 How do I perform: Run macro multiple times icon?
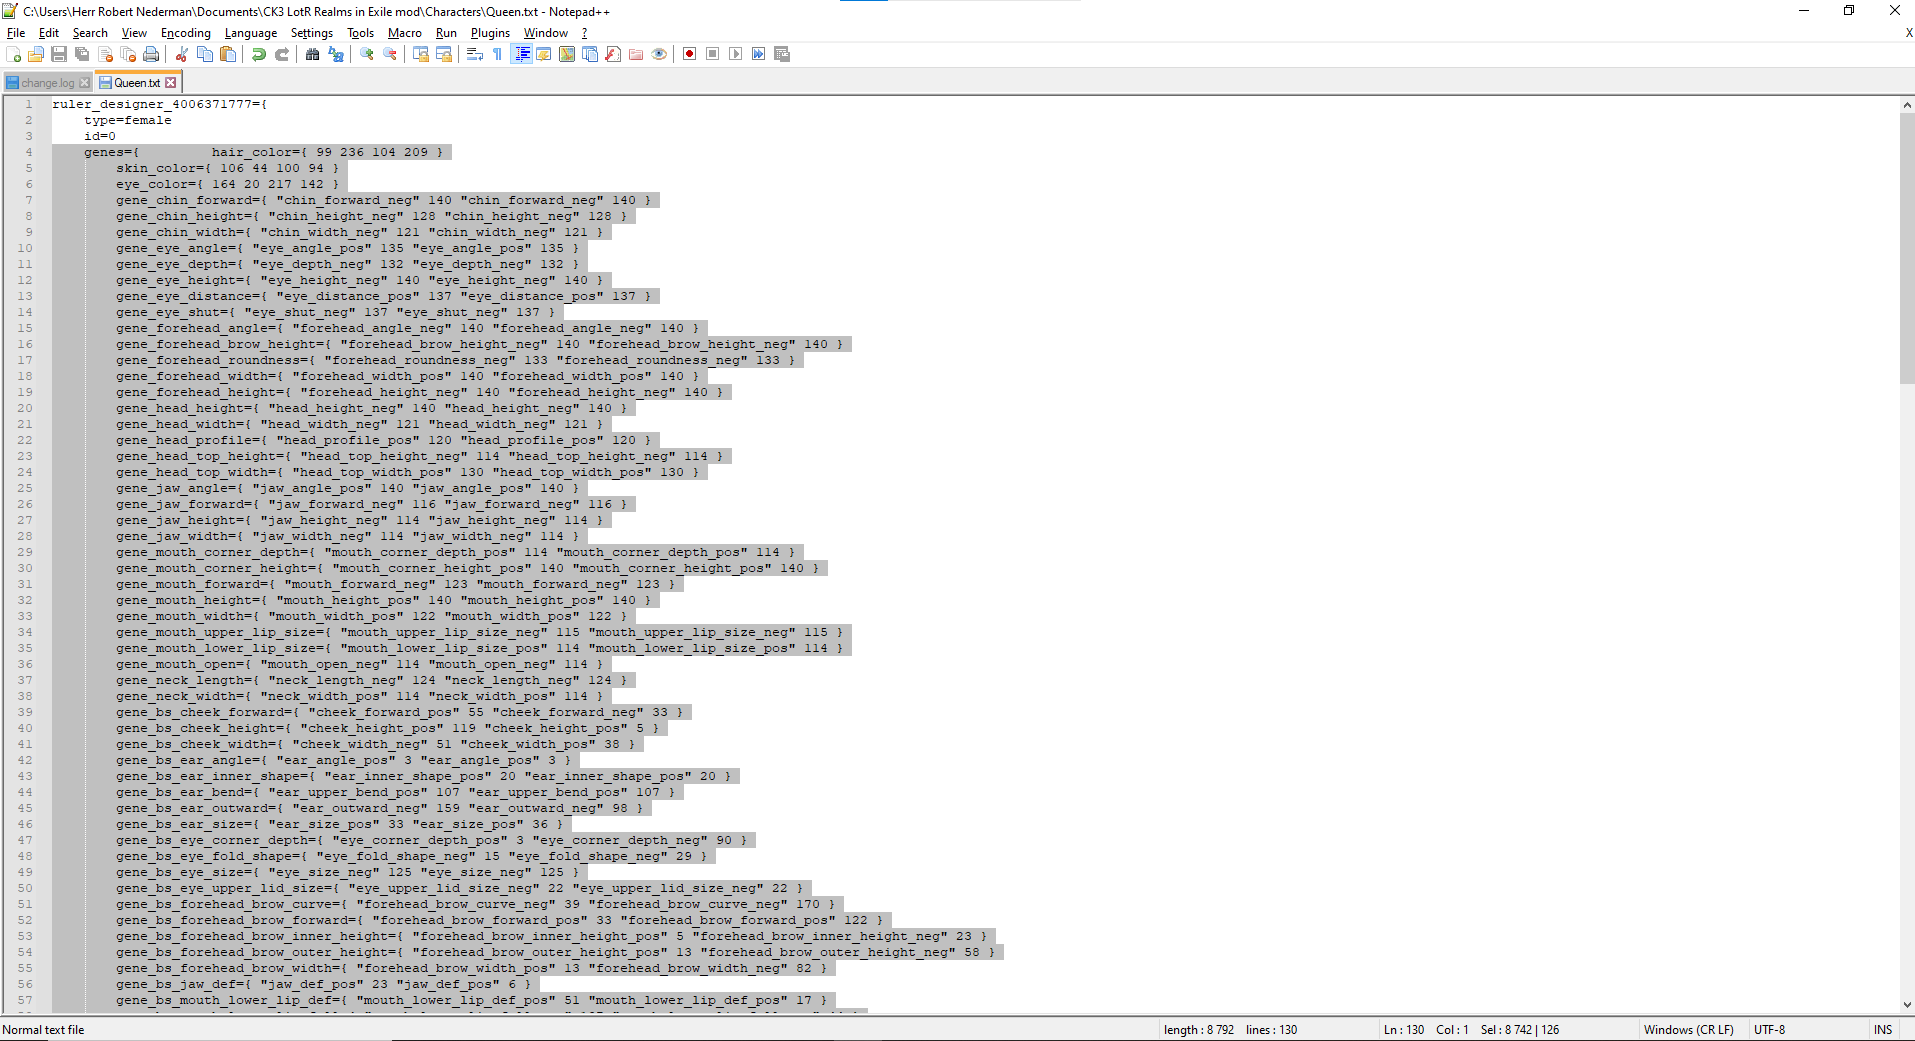pyautogui.click(x=759, y=54)
